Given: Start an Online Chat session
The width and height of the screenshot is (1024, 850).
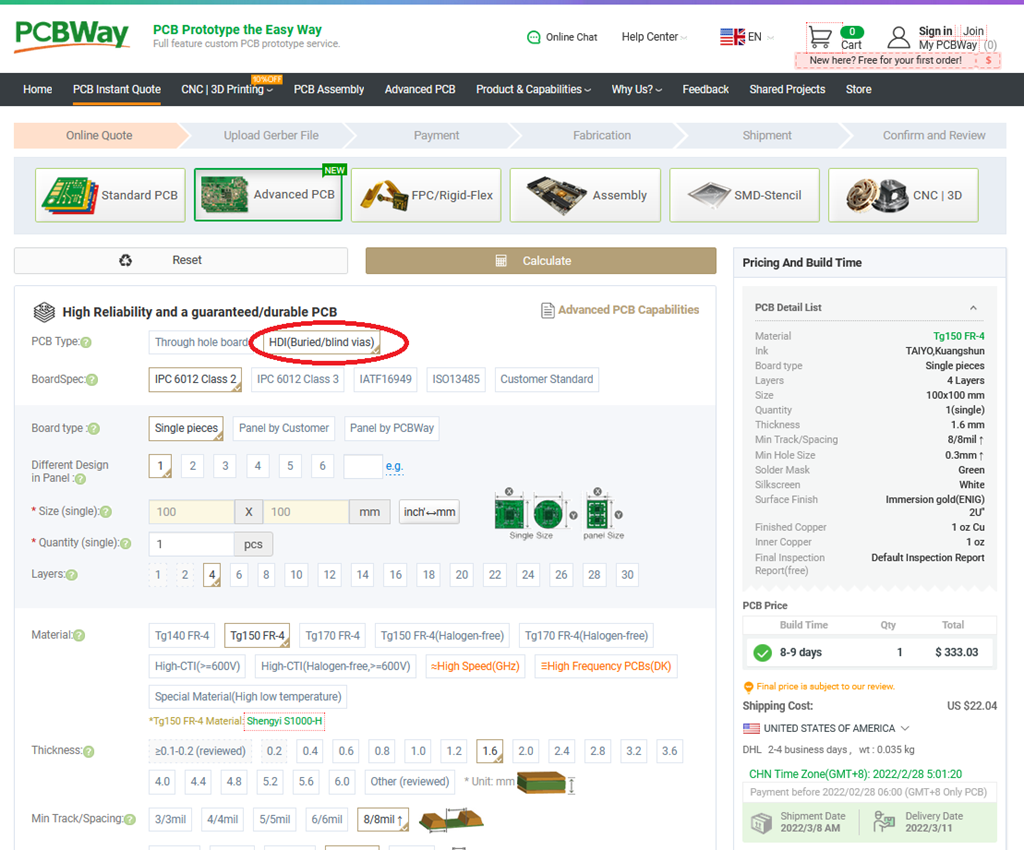Looking at the screenshot, I should [x=562, y=36].
